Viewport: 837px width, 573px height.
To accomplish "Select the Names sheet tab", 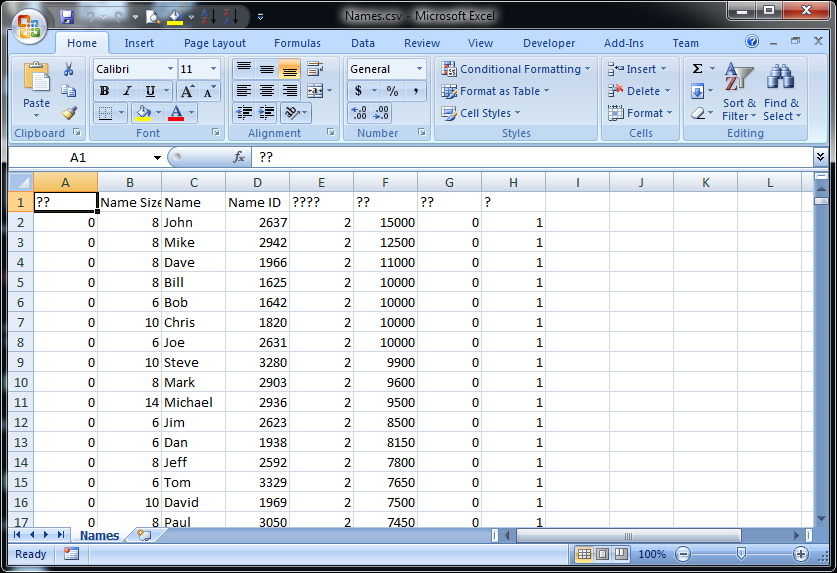I will pos(99,535).
